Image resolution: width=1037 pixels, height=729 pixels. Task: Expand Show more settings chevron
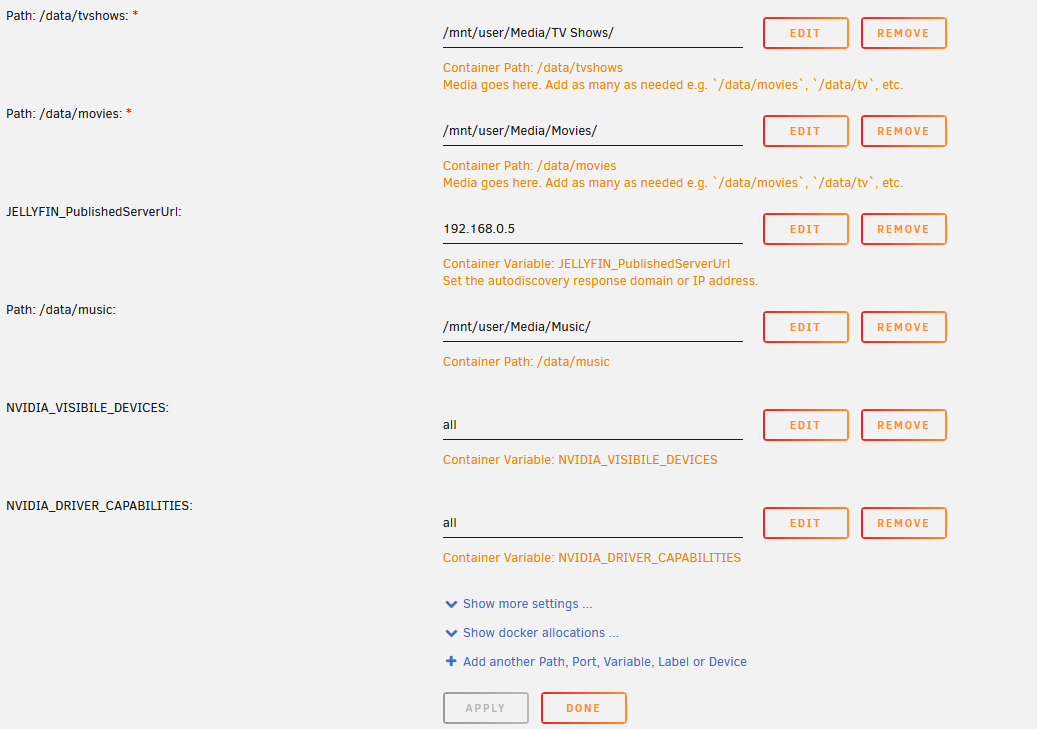point(451,604)
